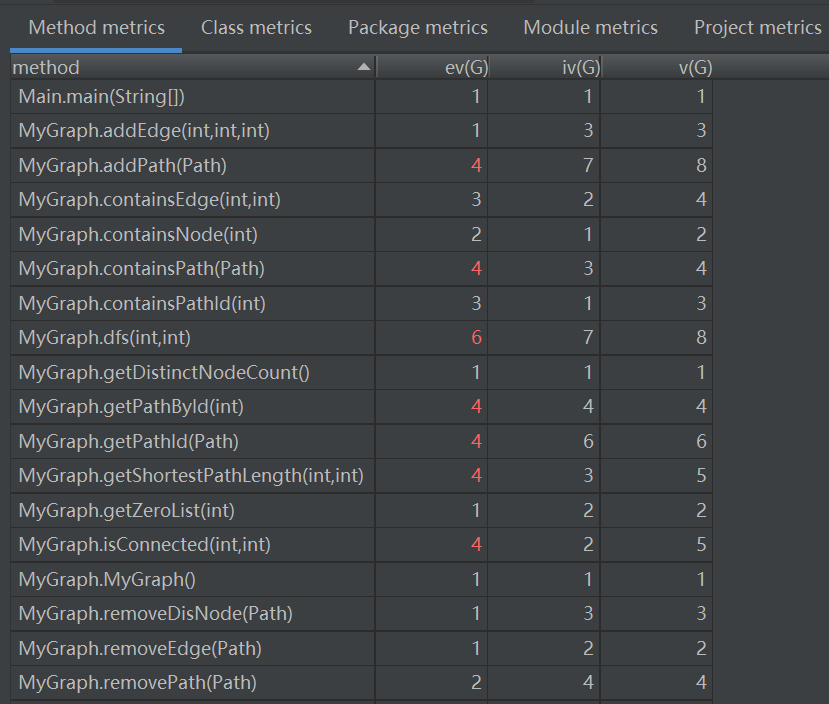The image size is (829, 704).
Task: Click the iv(G) value 3 for addEdge
Action: point(588,131)
